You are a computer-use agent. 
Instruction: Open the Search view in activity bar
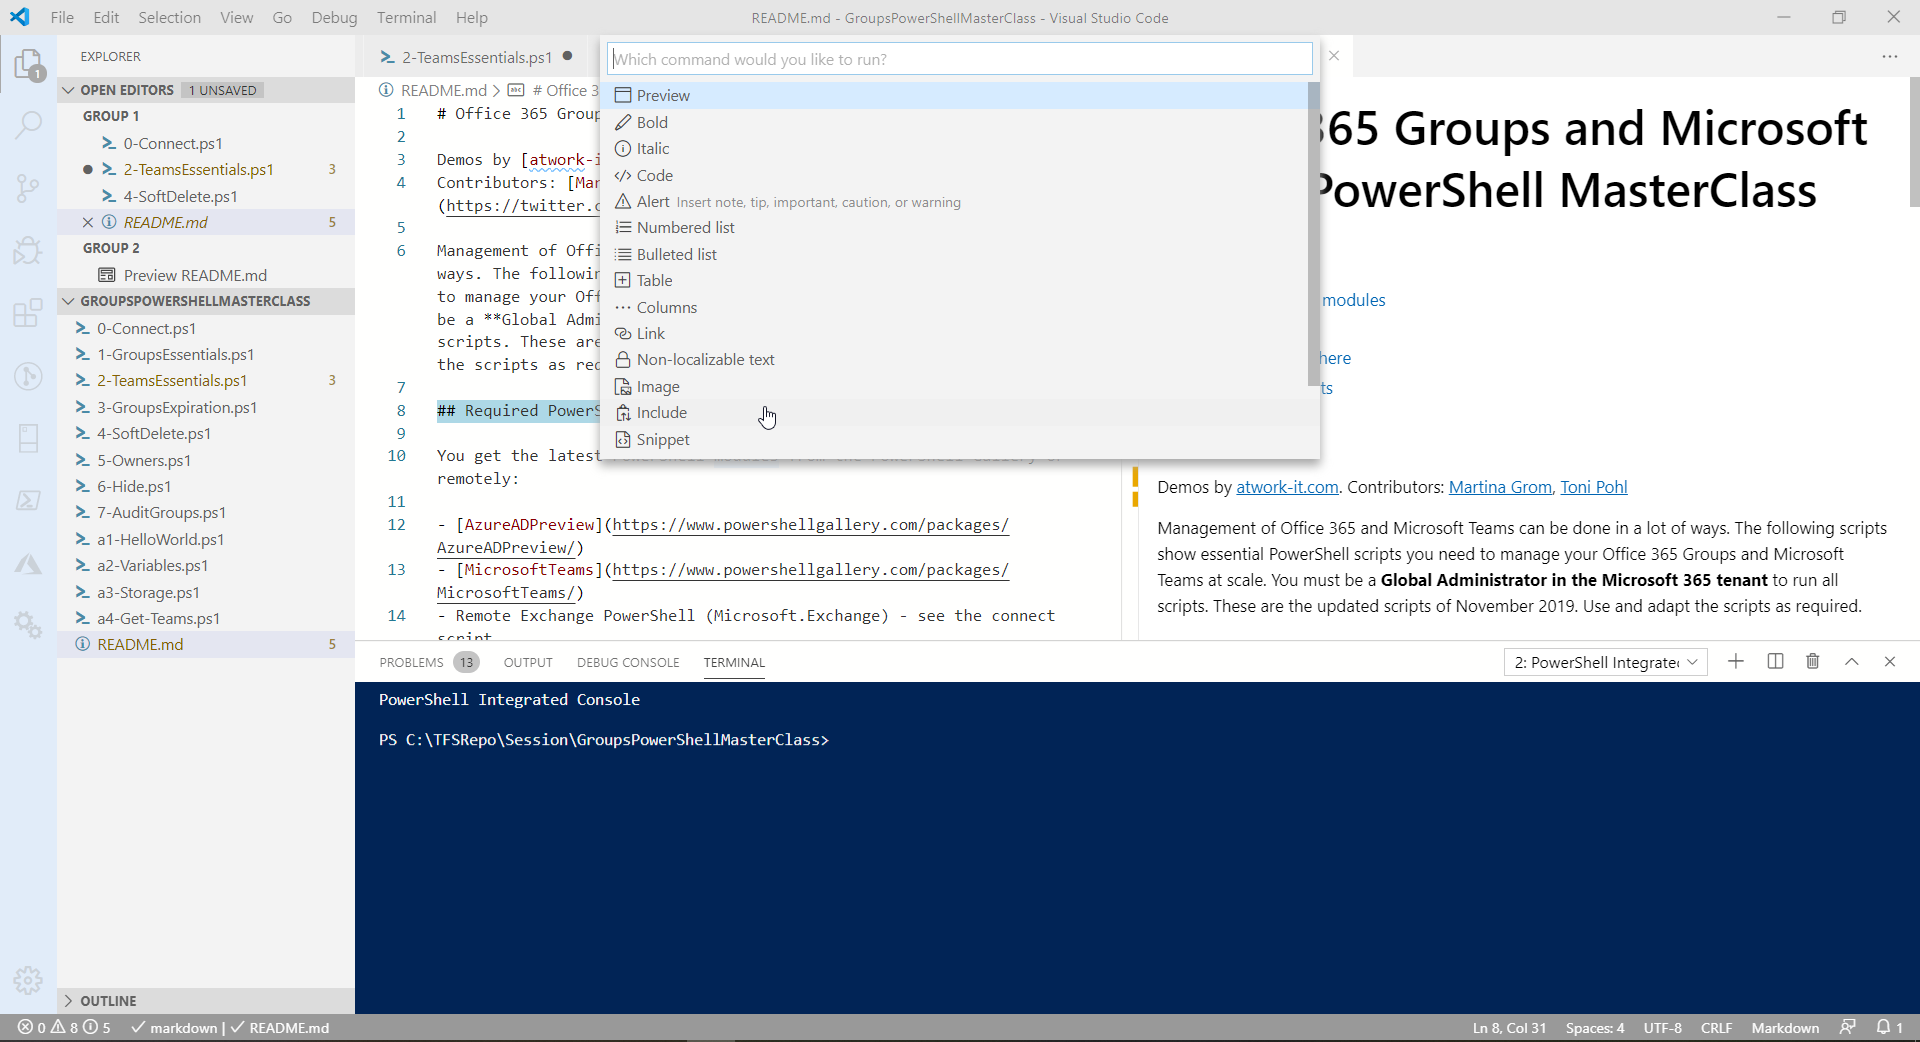(x=28, y=125)
